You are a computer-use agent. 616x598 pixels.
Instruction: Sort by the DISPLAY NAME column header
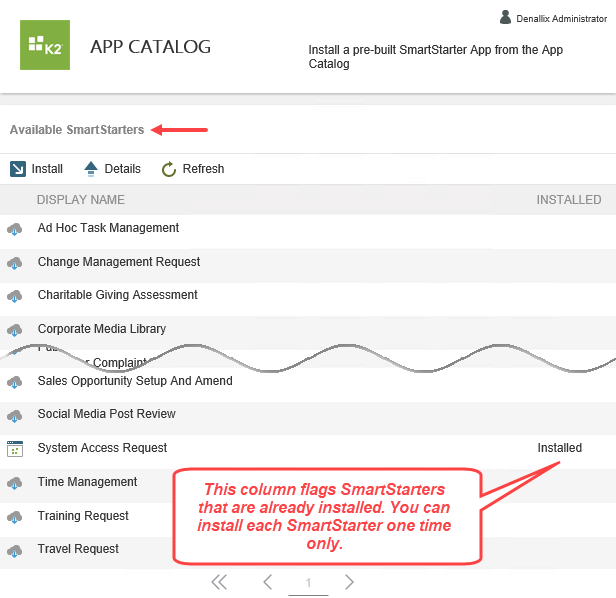81,200
